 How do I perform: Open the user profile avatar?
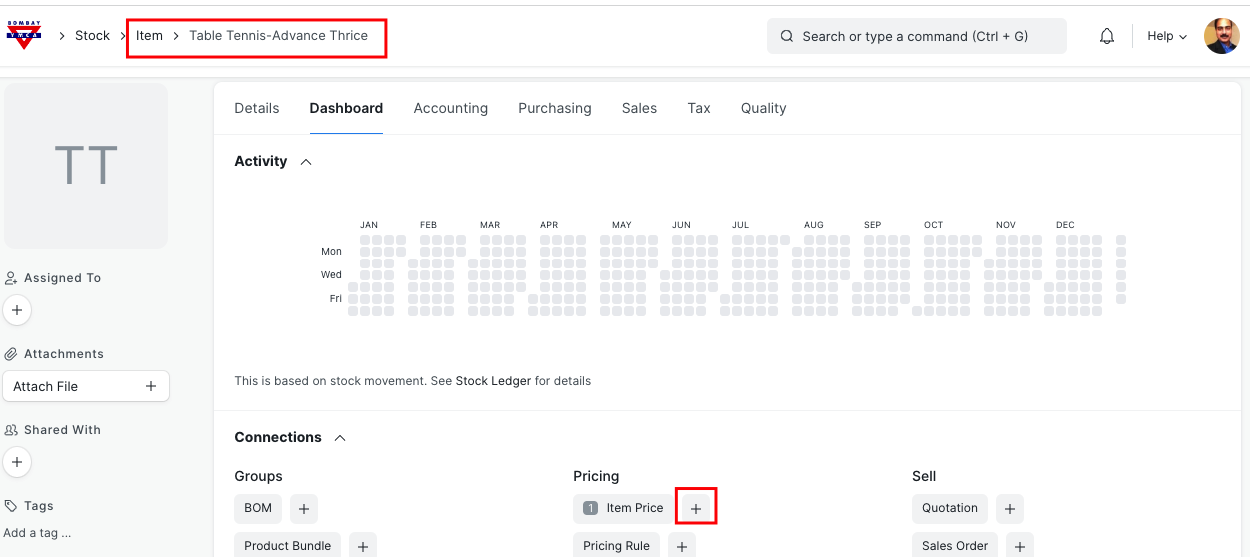coord(1221,36)
